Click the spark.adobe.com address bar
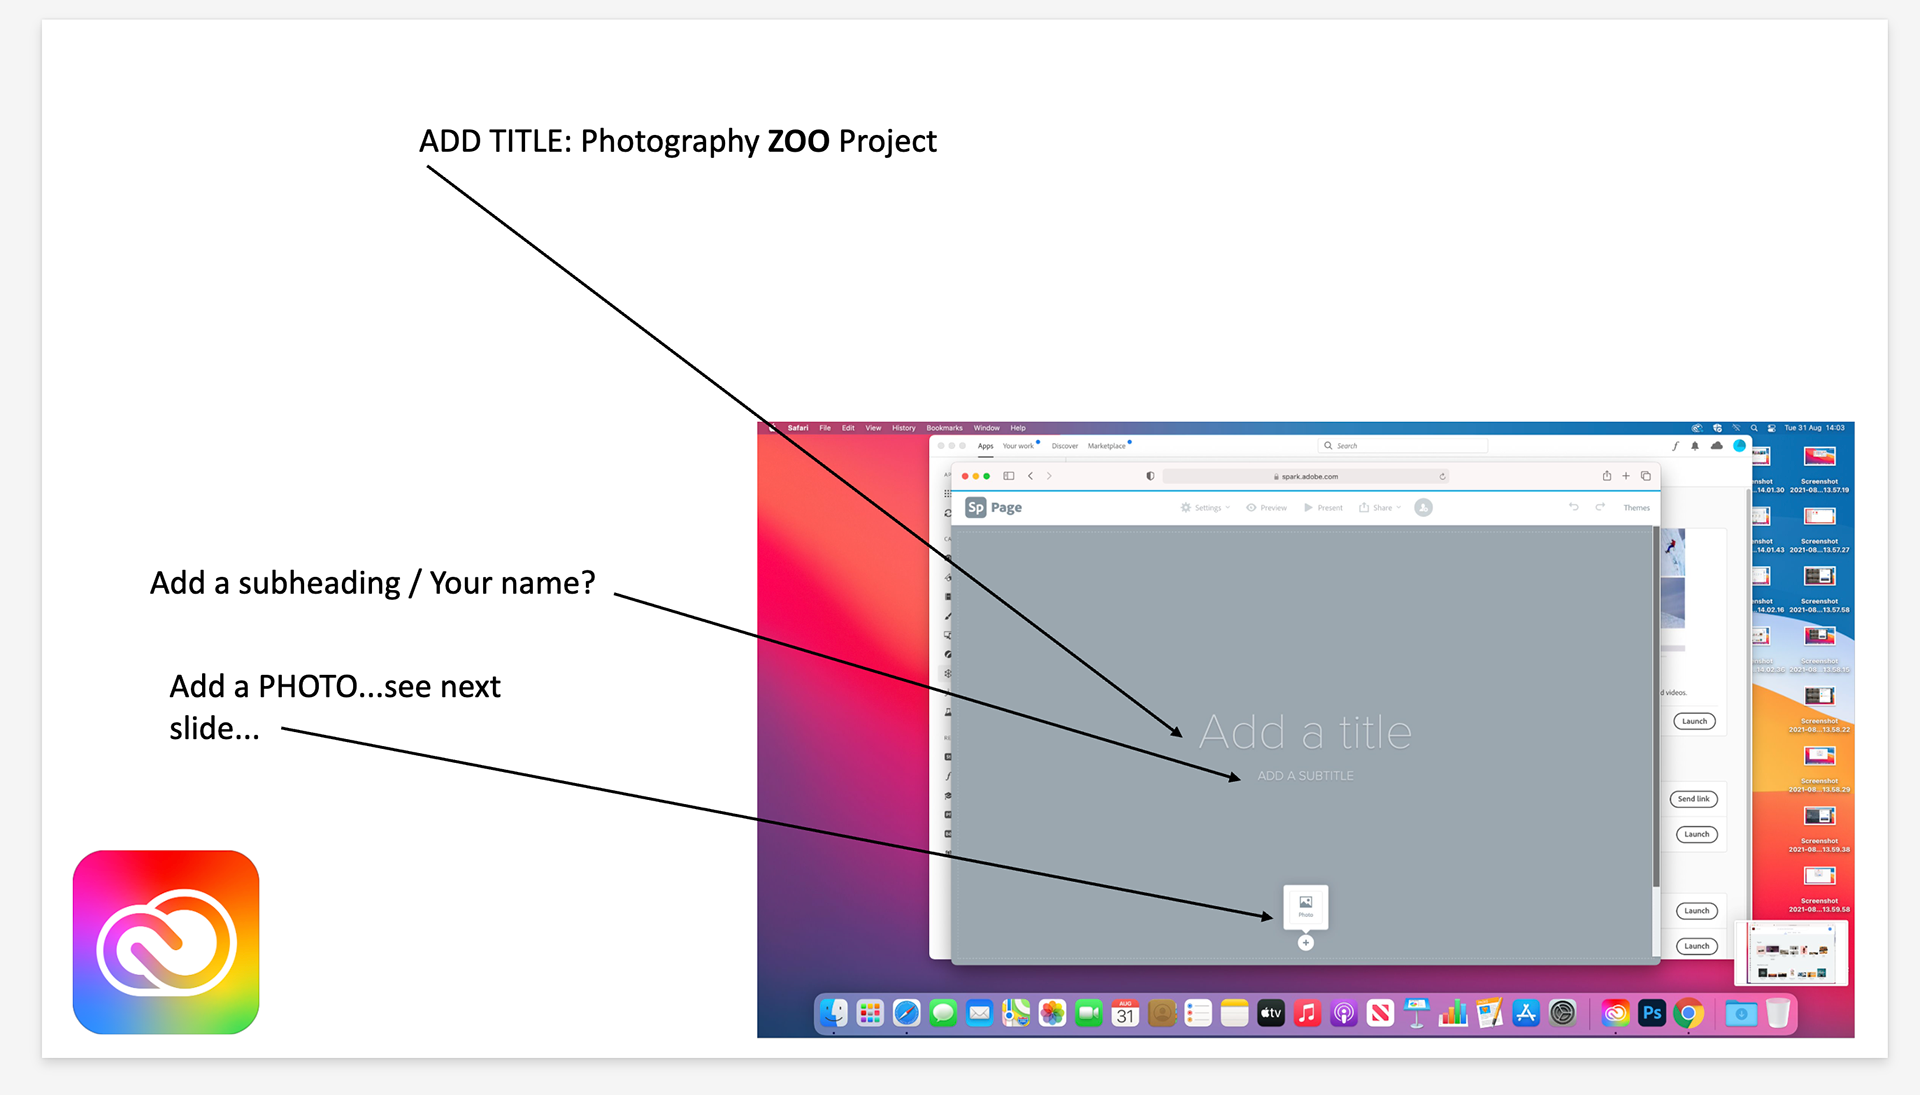 1308,476
